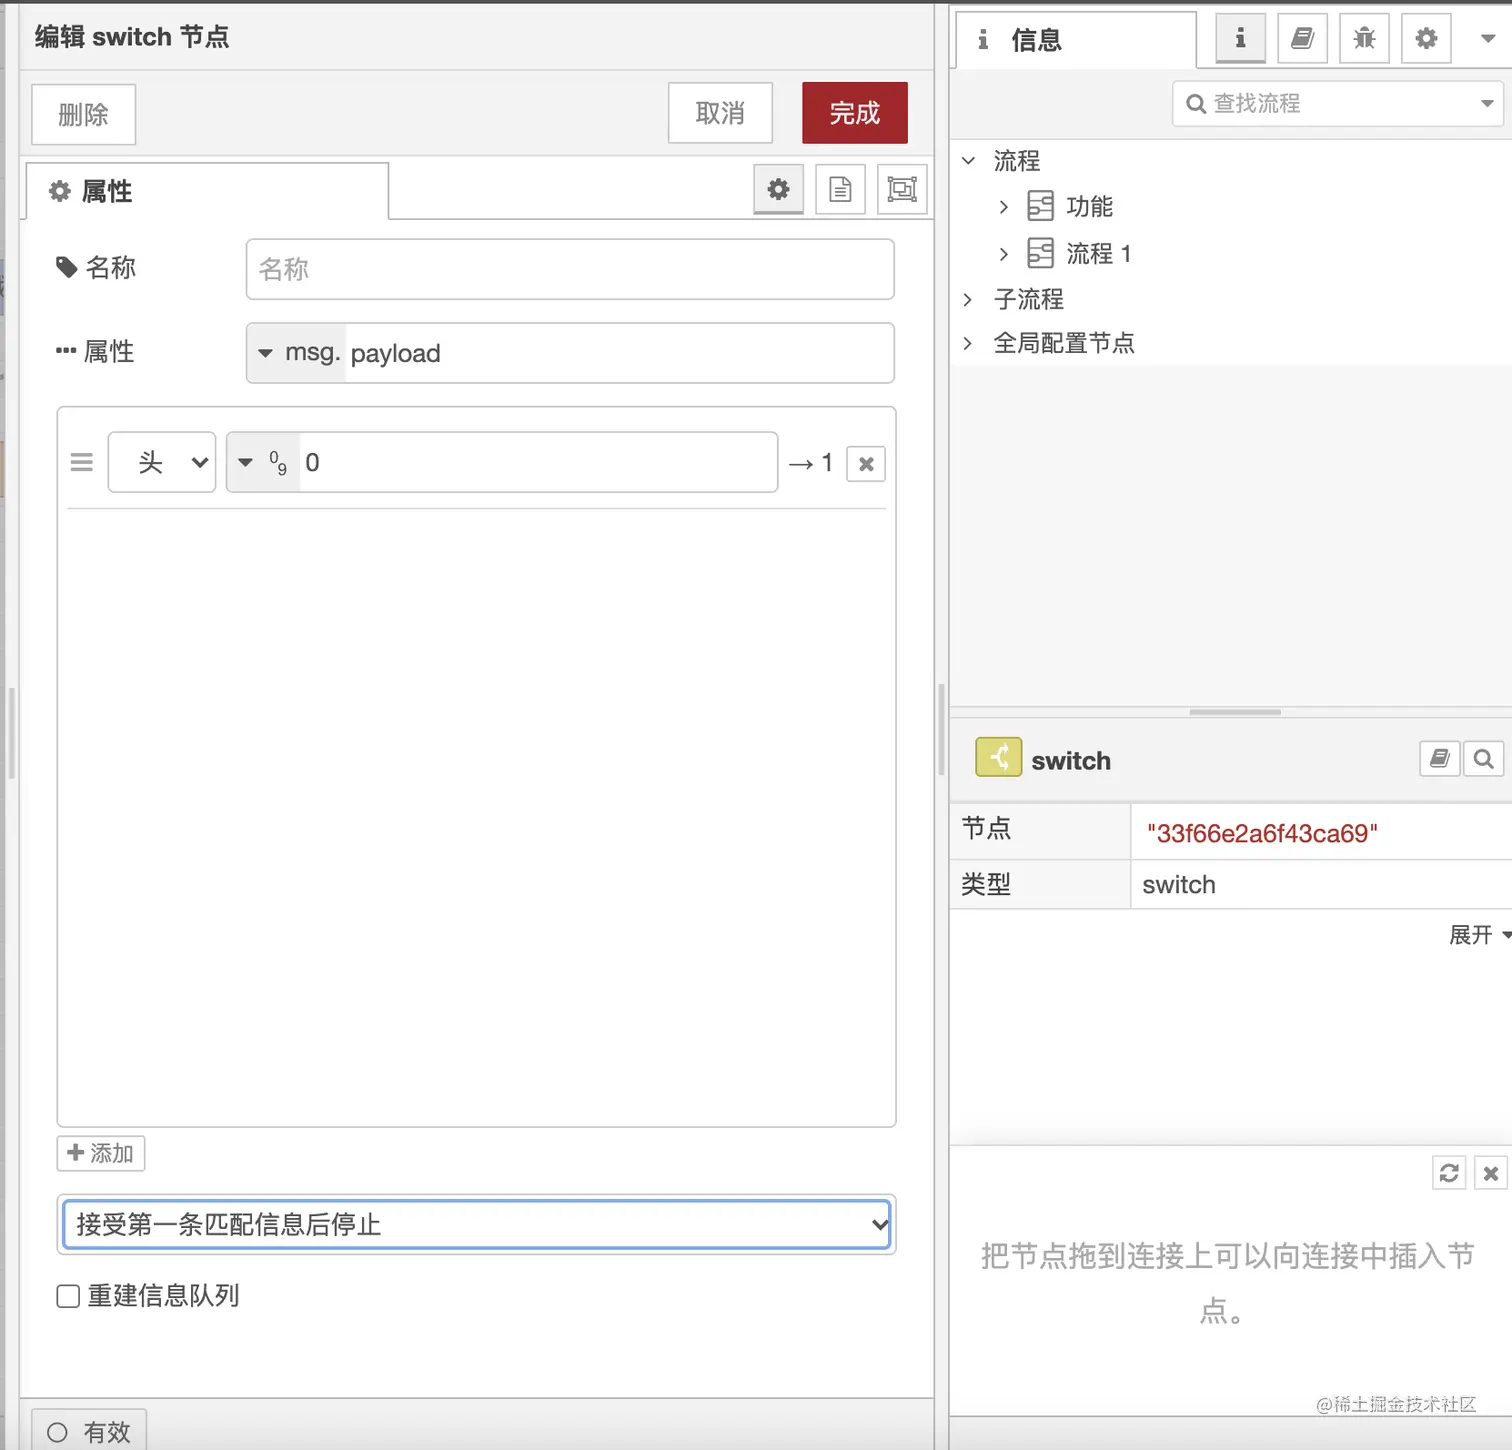Open the help book sidebar icon

click(x=1302, y=39)
